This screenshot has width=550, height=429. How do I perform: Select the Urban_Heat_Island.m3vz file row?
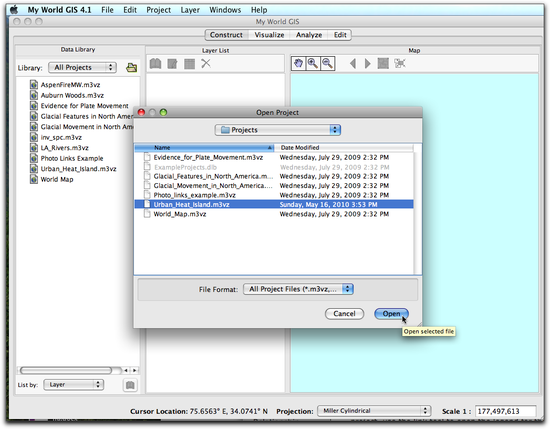click(274, 205)
